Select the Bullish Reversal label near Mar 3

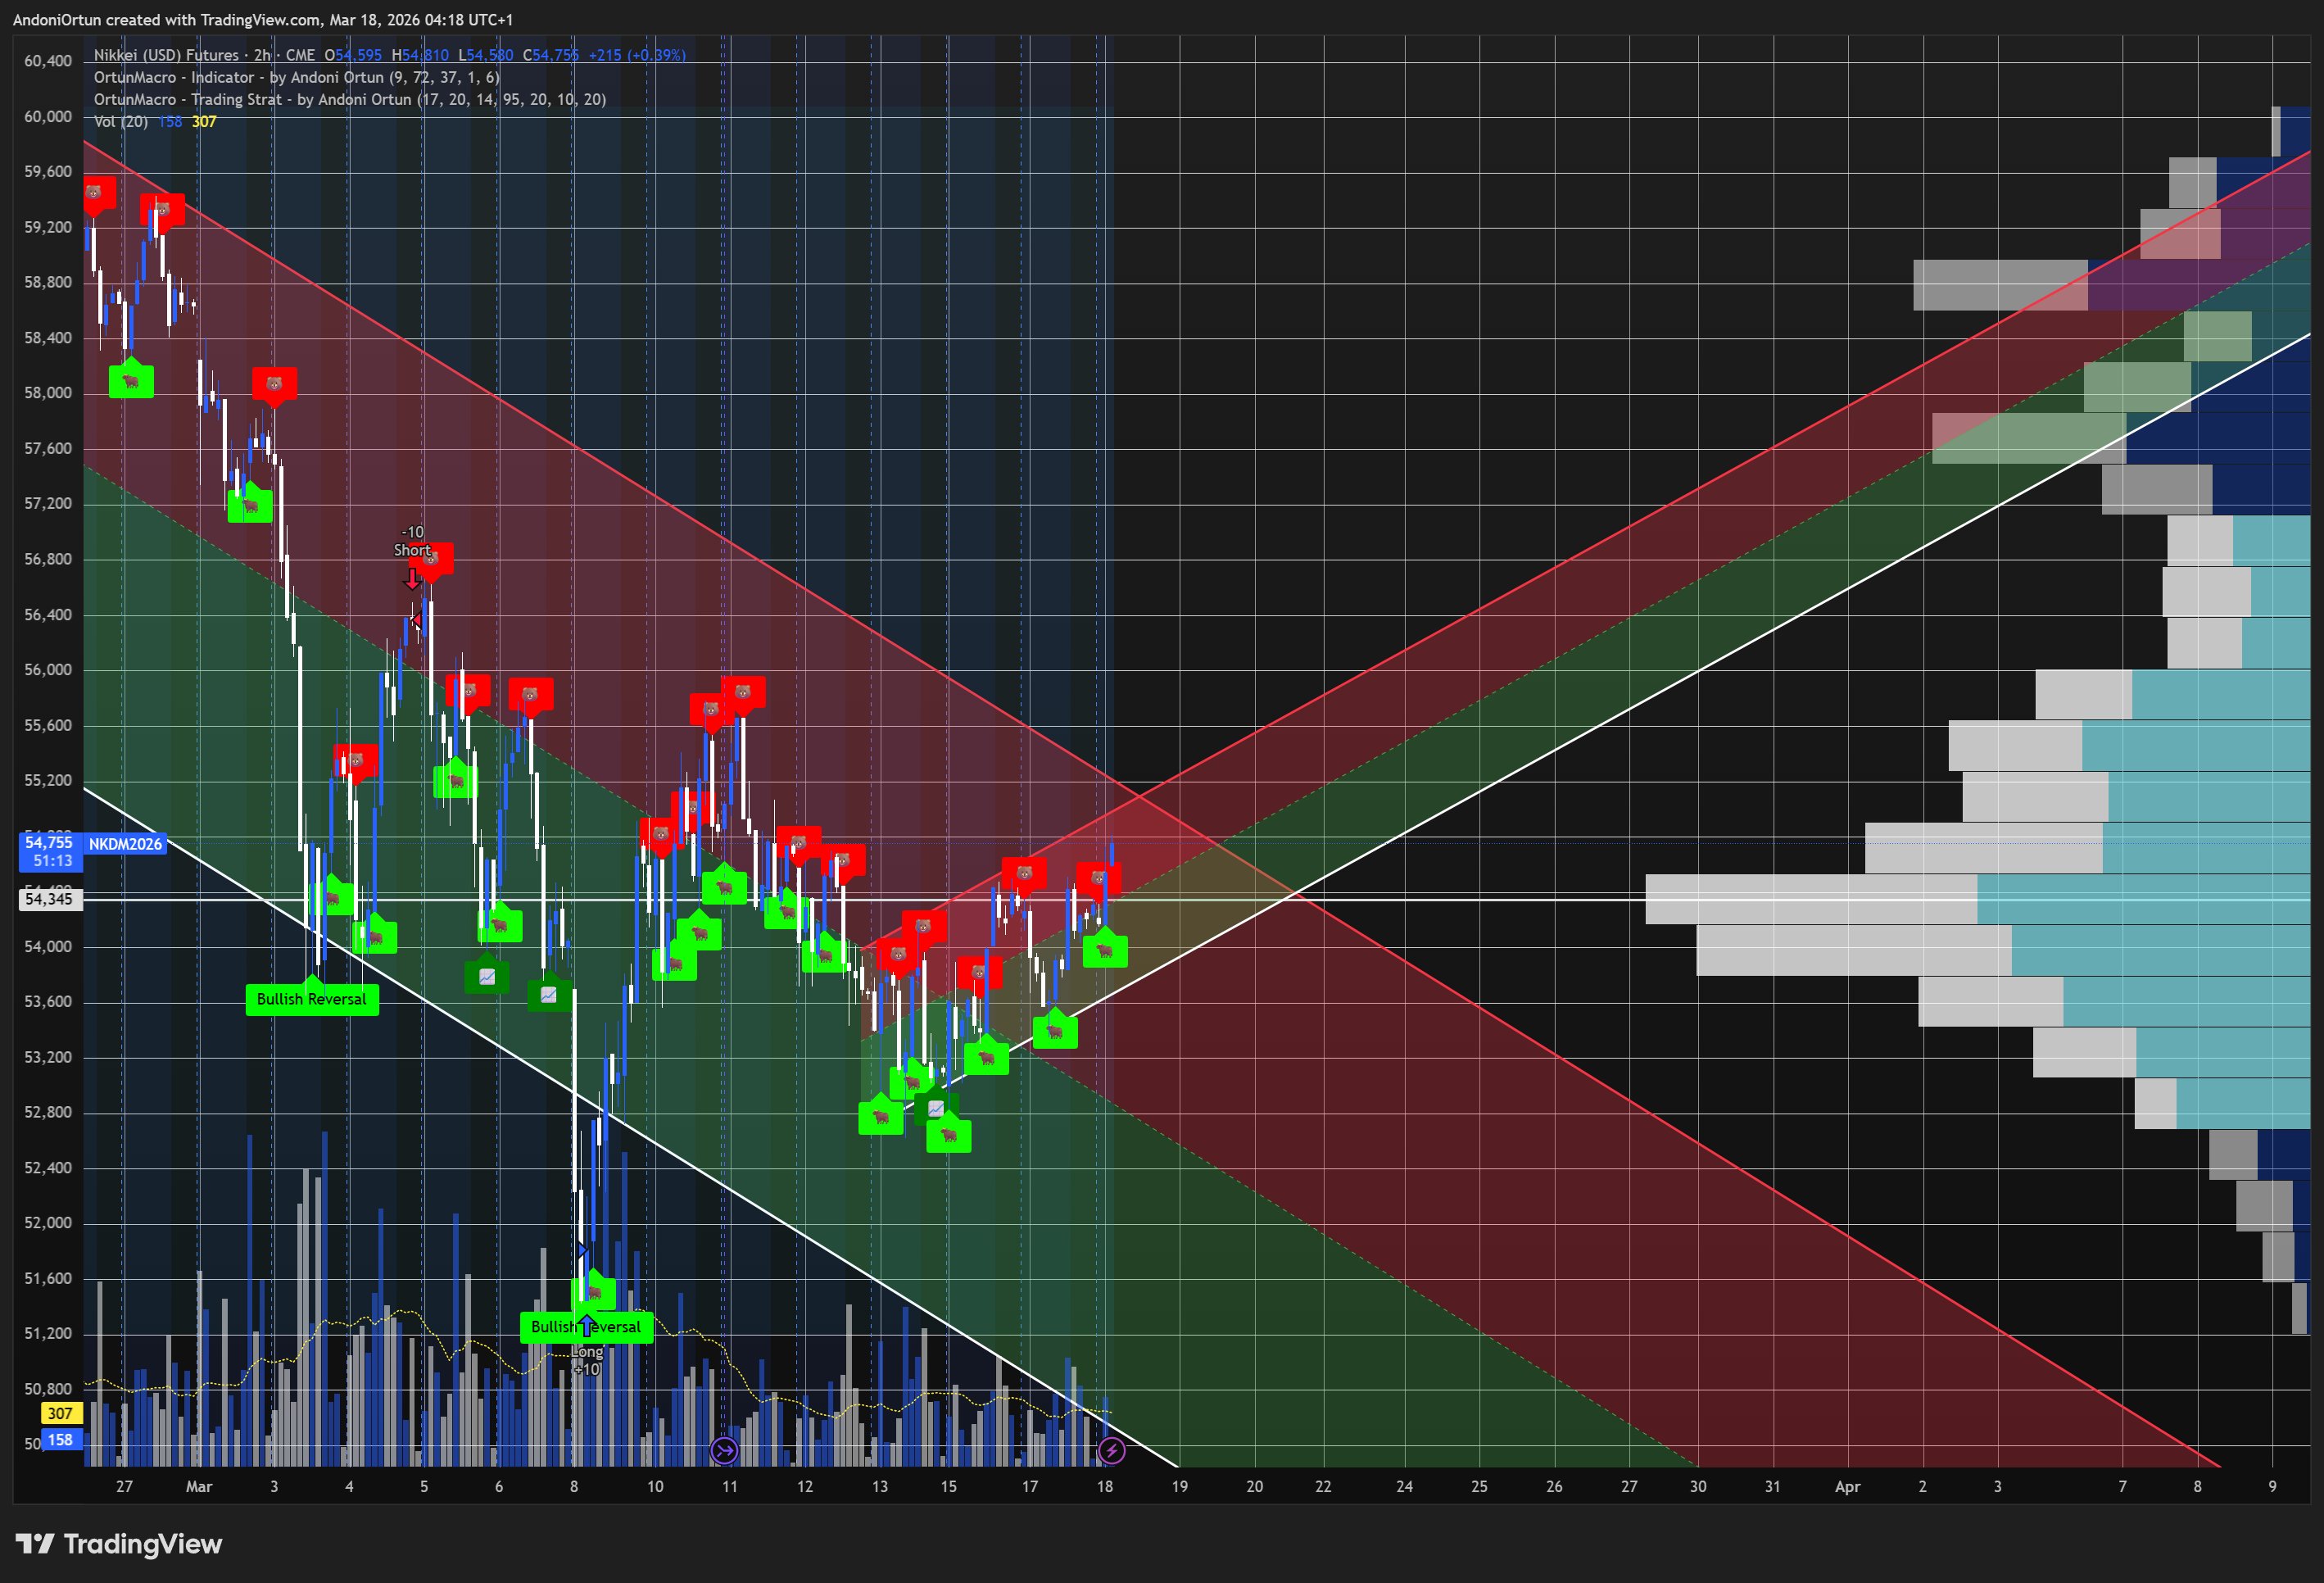coord(311,999)
